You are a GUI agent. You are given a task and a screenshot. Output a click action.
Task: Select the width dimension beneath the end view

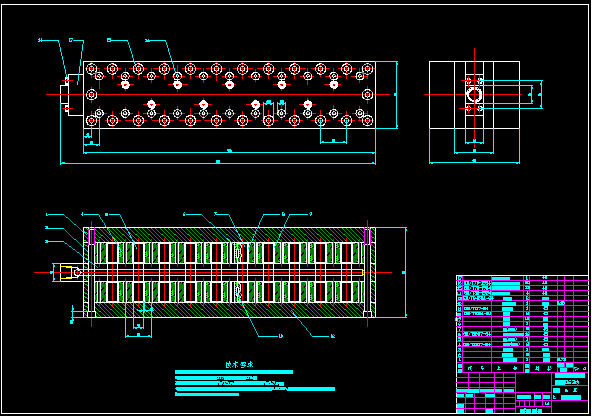click(474, 162)
